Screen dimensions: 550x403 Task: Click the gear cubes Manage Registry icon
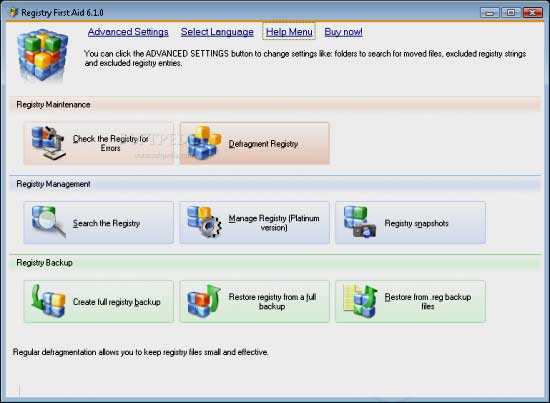[204, 222]
